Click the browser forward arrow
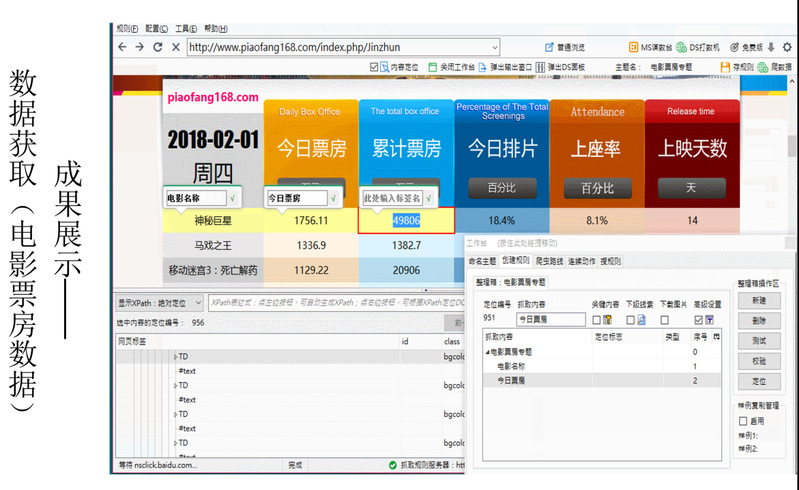The image size is (799, 490). pyautogui.click(x=140, y=47)
